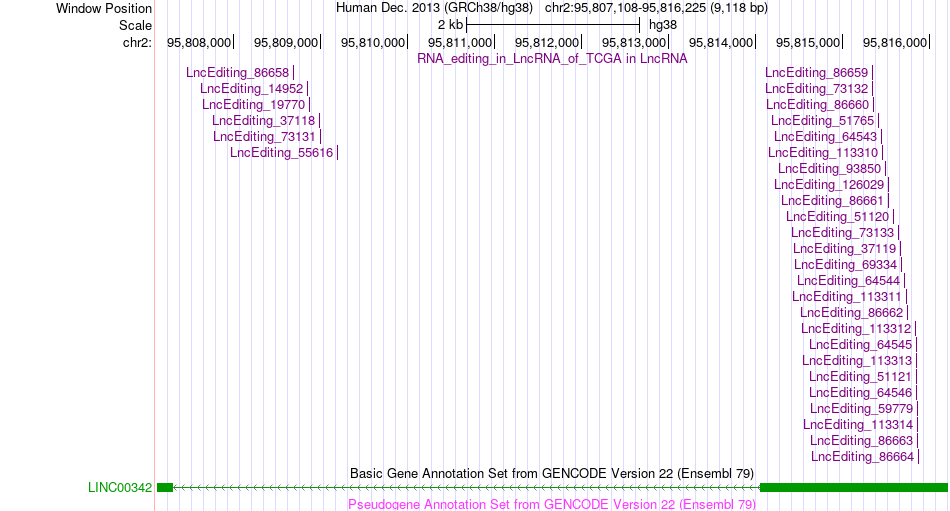
Task: Click LncEditing_69334 track label
Action: [846, 265]
